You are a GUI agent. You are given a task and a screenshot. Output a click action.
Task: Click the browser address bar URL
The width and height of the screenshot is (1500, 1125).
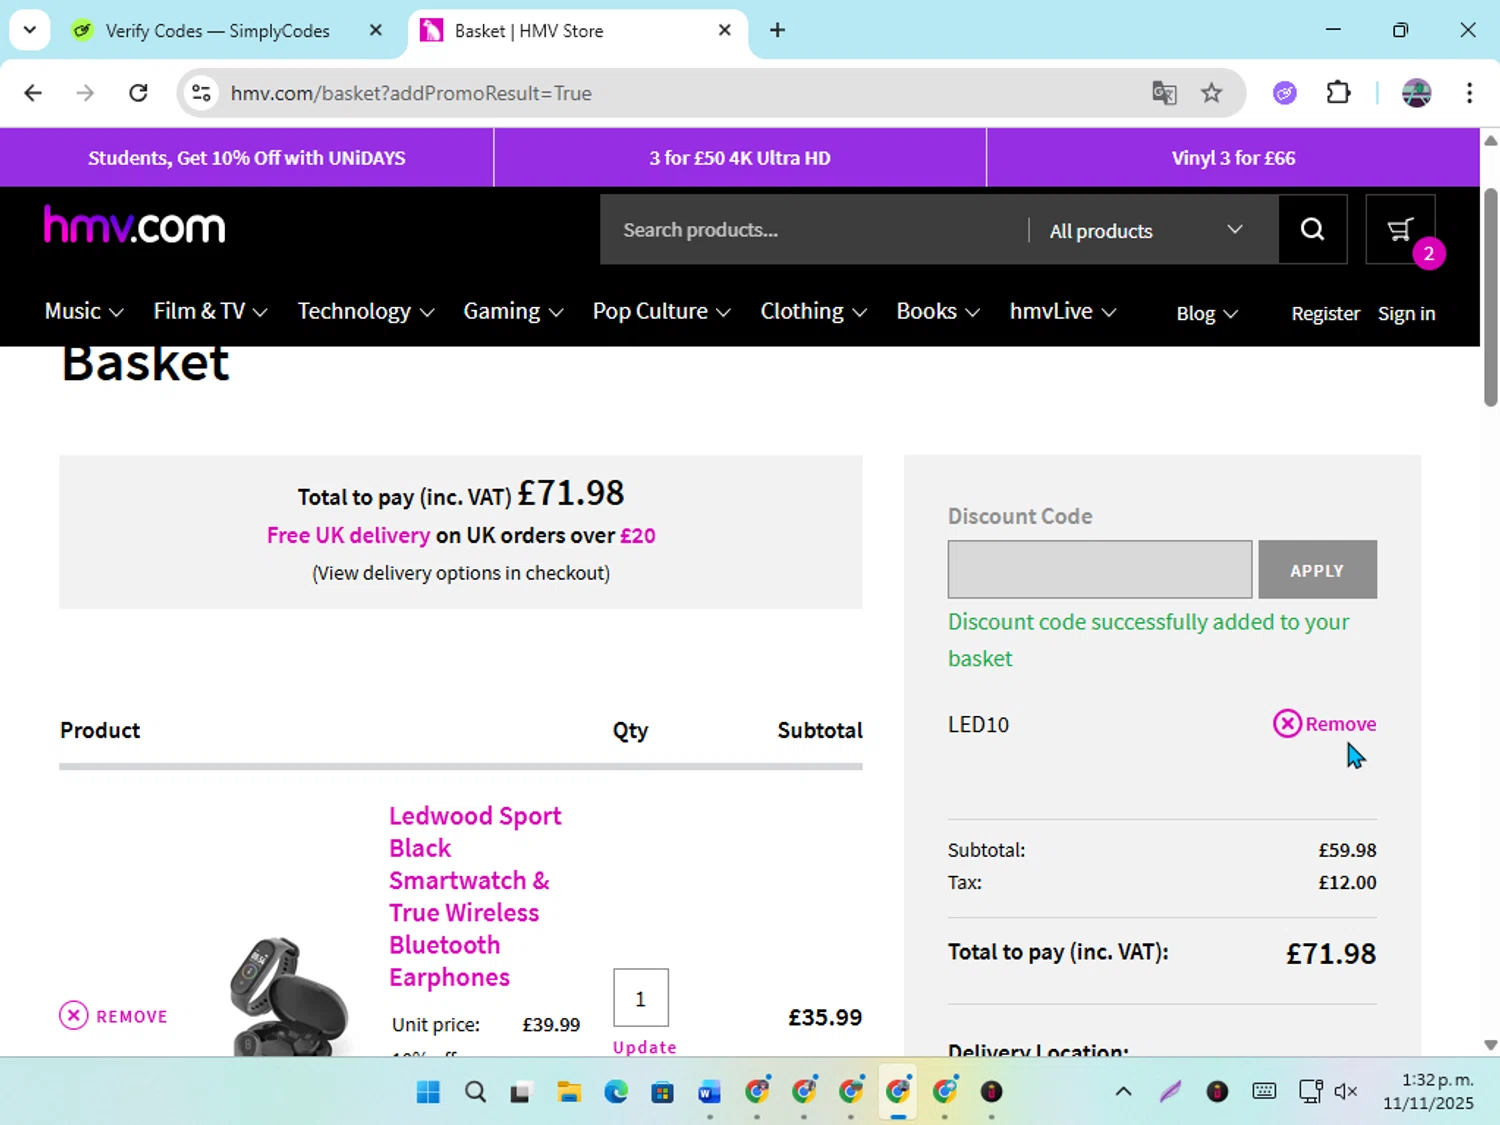pos(411,93)
